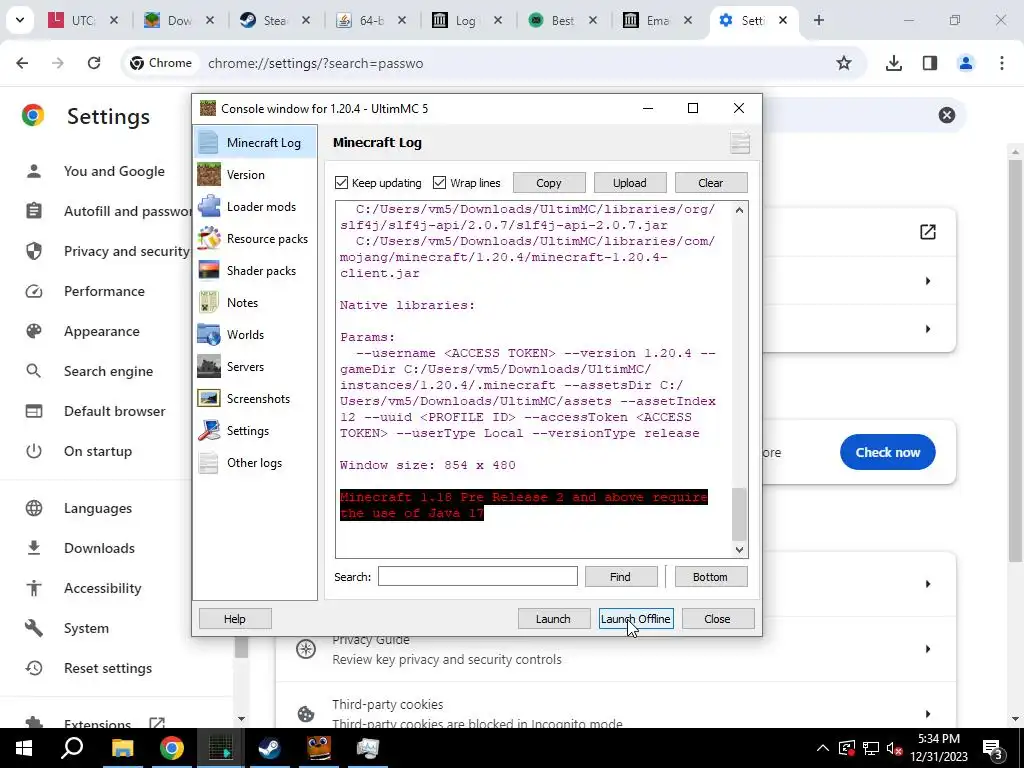
Task: Toggle Chrome side panel icon
Action: (x=929, y=63)
